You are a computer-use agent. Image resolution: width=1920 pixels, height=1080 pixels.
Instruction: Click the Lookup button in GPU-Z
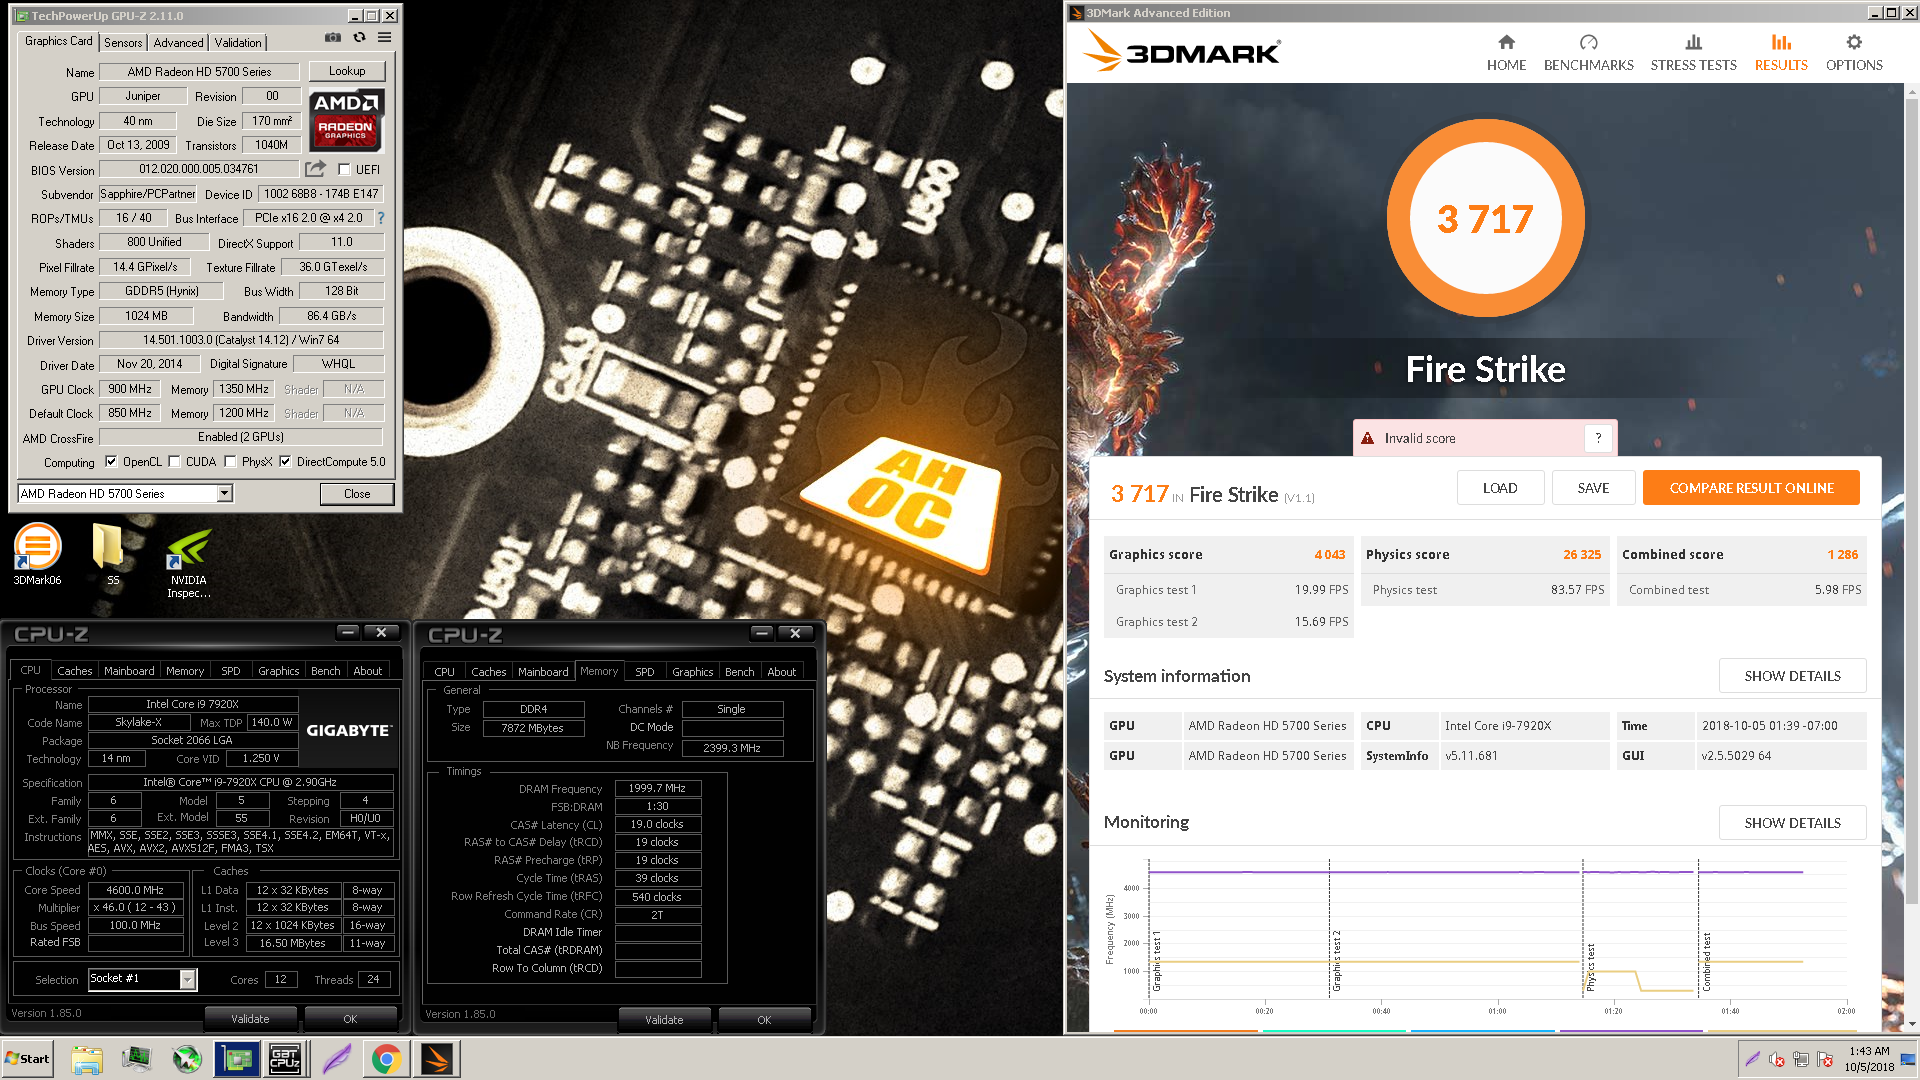347,71
